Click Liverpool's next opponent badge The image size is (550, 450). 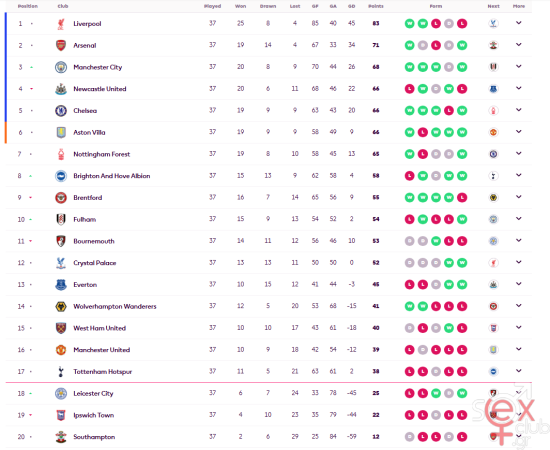(493, 23)
